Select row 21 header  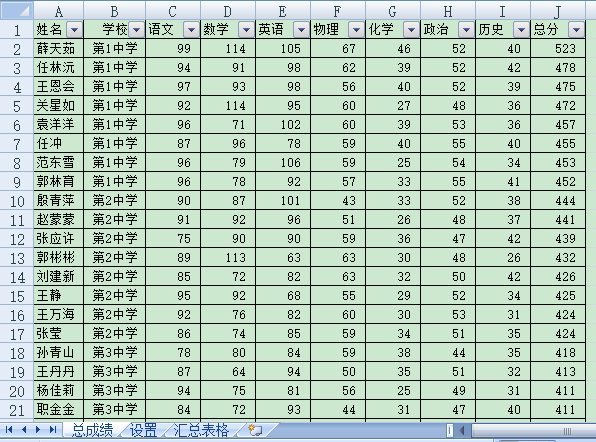17,410
